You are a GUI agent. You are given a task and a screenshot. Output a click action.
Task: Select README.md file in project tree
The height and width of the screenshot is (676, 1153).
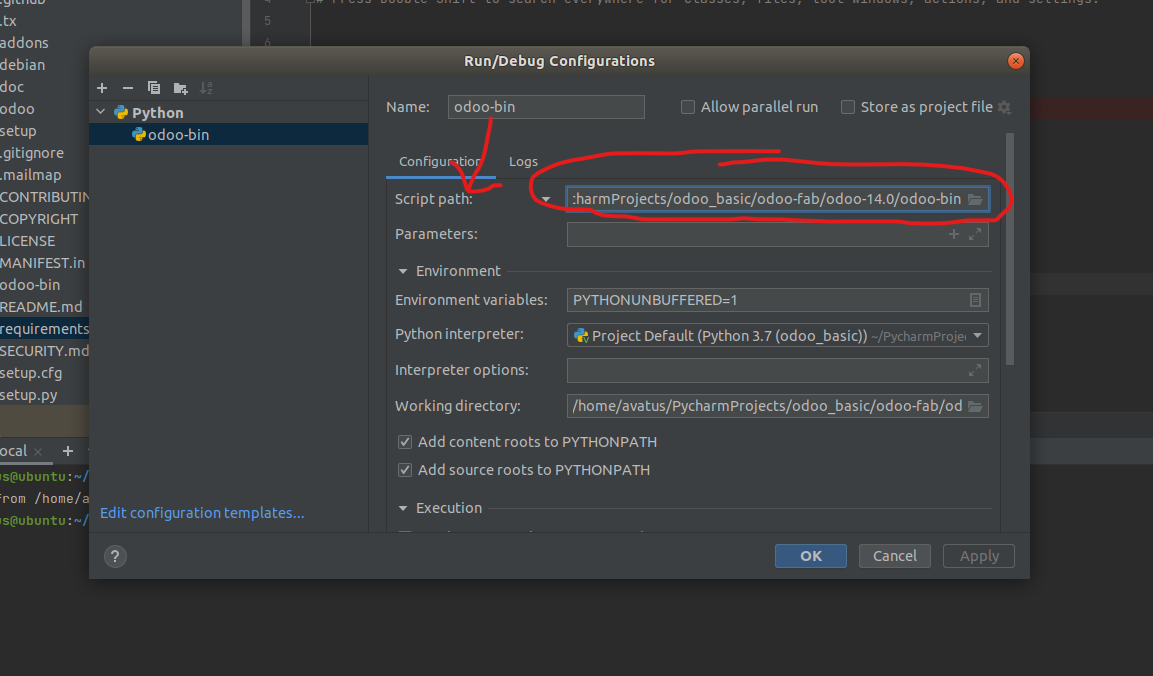click(x=41, y=307)
